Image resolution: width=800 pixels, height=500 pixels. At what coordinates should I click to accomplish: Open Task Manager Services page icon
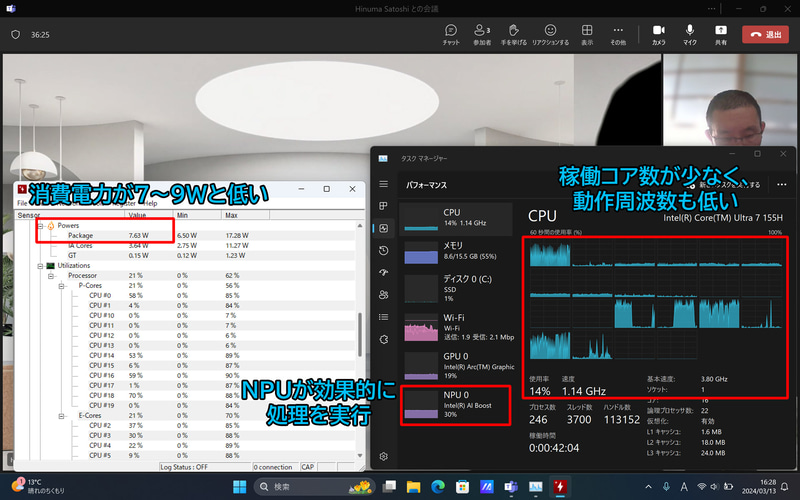384,339
